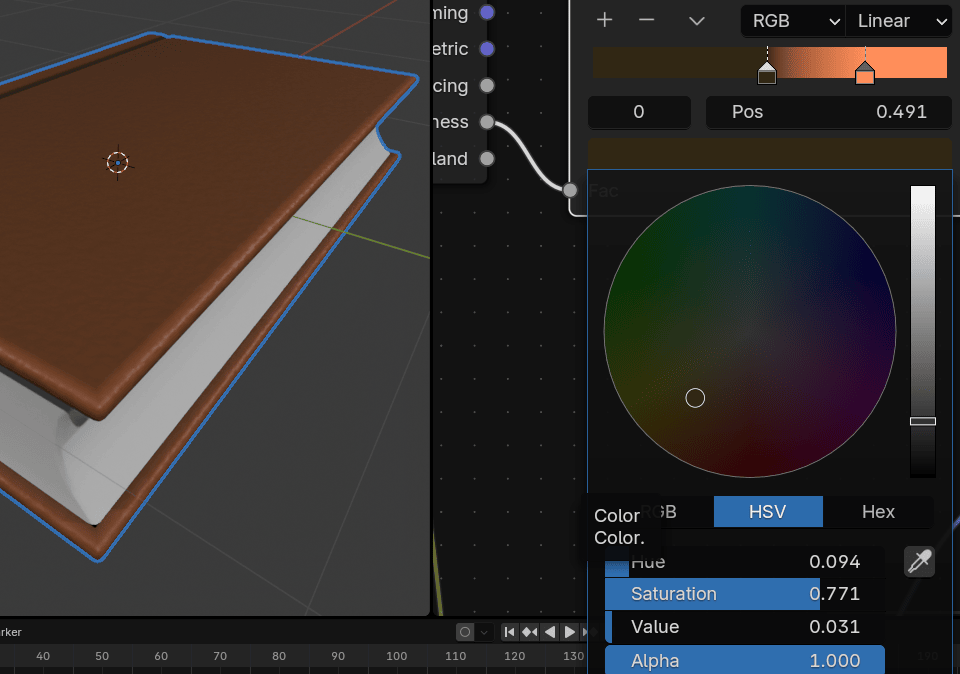Switch the color picker to HSV tab
This screenshot has height=674, width=960.
coord(768,512)
